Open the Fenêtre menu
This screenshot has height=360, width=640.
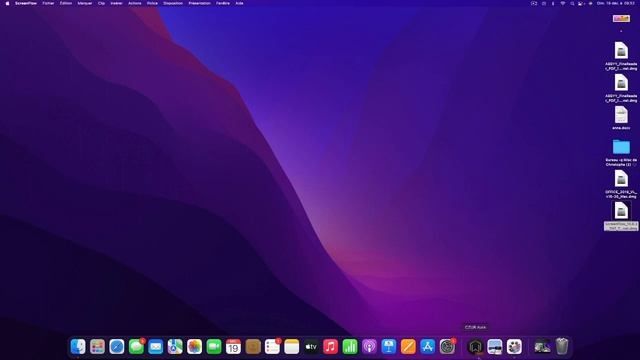(223, 3)
